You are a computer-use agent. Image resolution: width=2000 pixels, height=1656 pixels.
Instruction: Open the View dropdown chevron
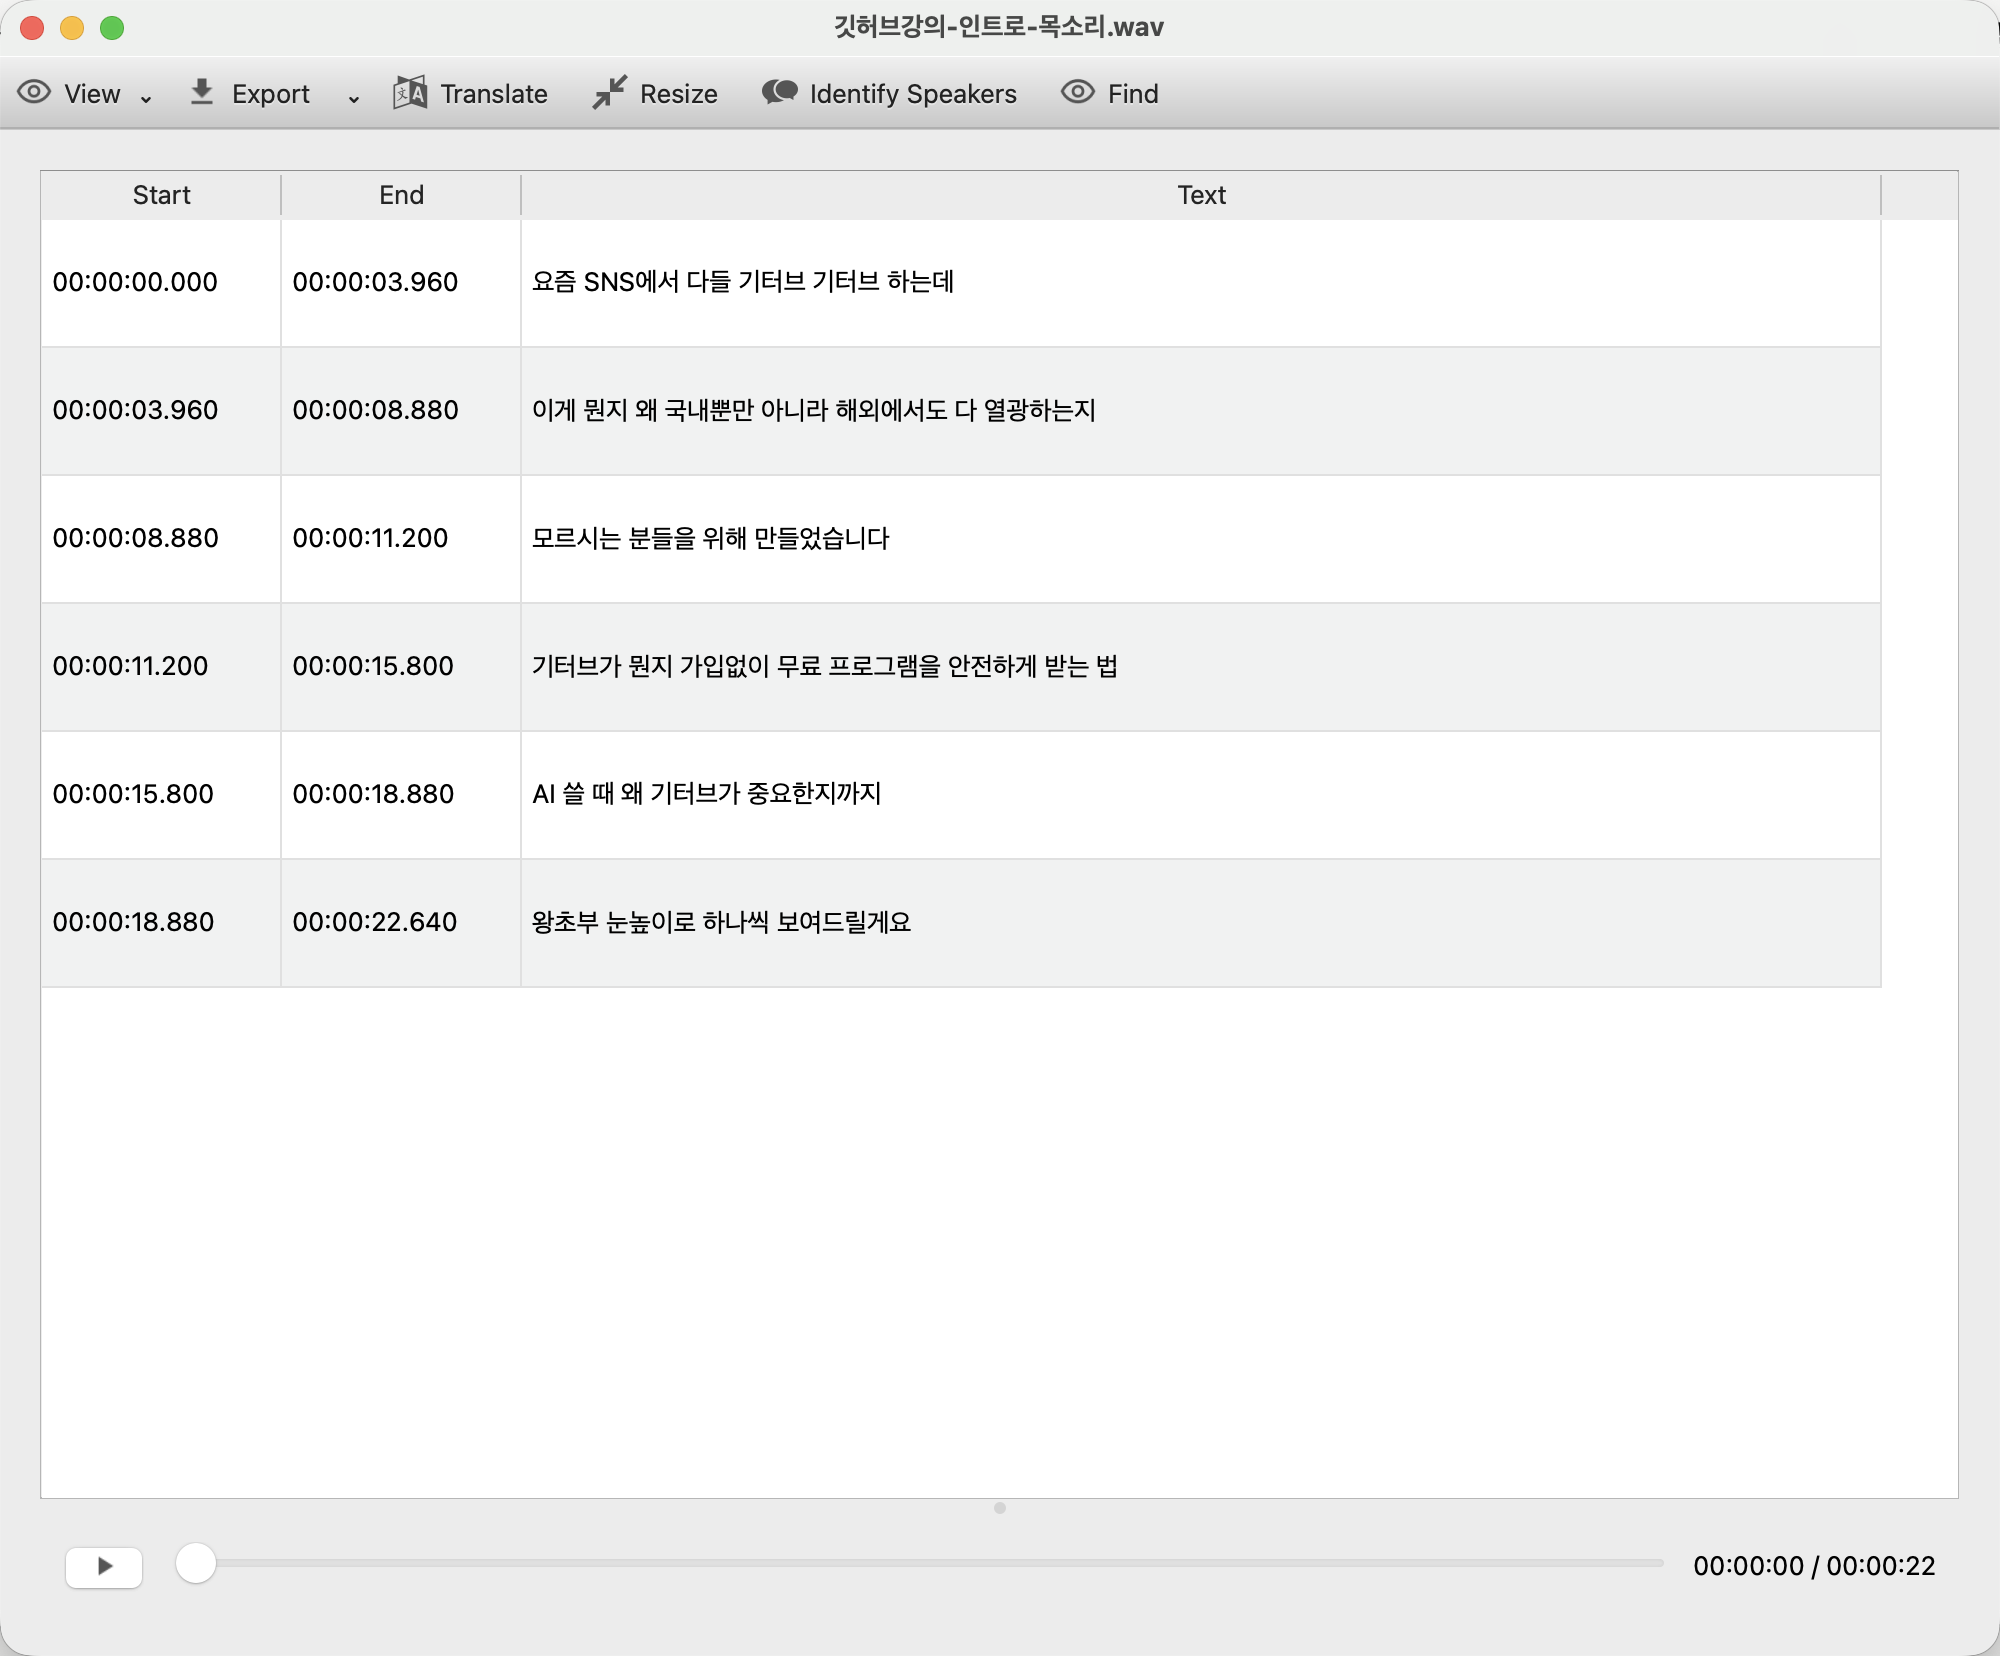(146, 98)
